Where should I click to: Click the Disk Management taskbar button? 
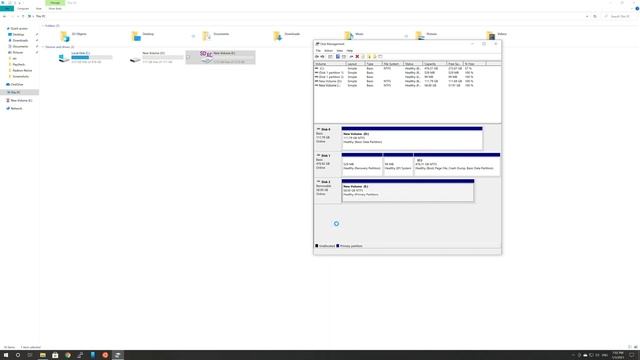coord(118,355)
